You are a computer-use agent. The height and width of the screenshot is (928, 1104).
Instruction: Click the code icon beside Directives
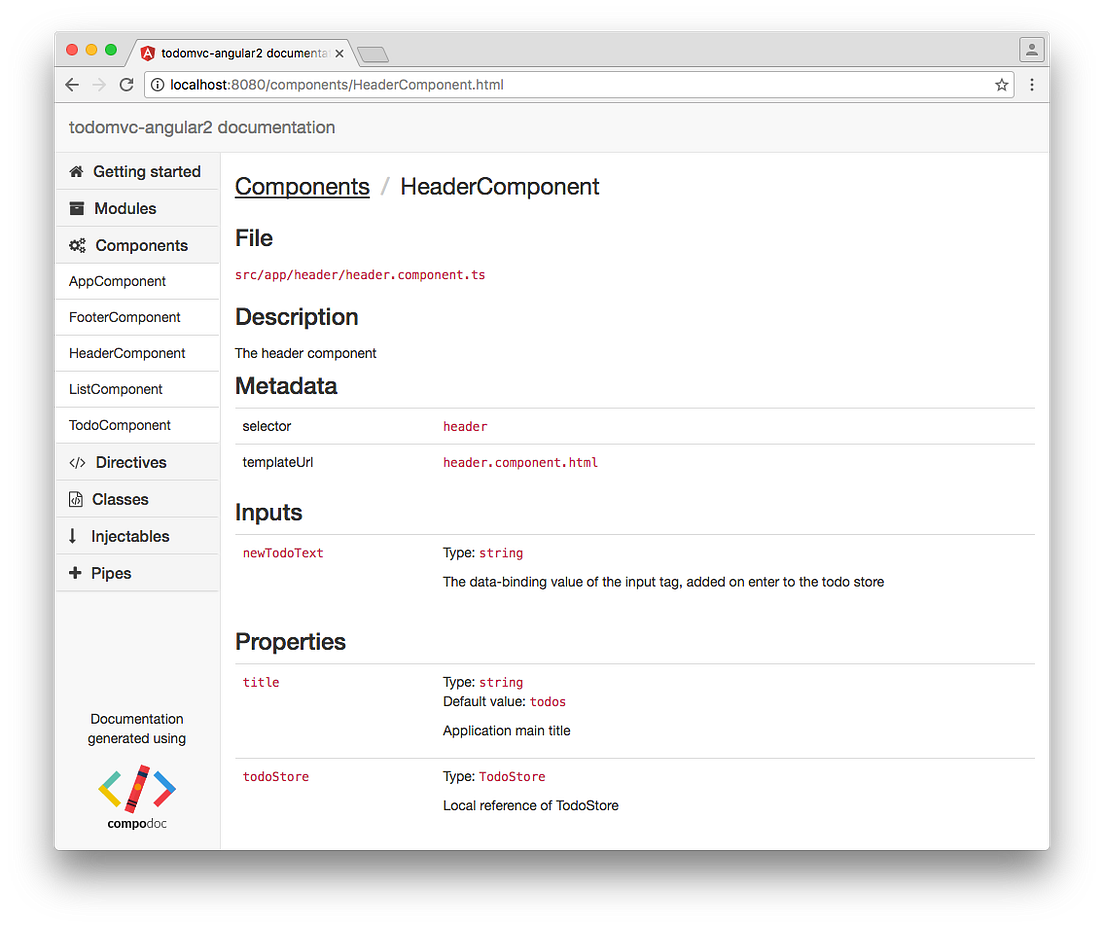tap(76, 462)
